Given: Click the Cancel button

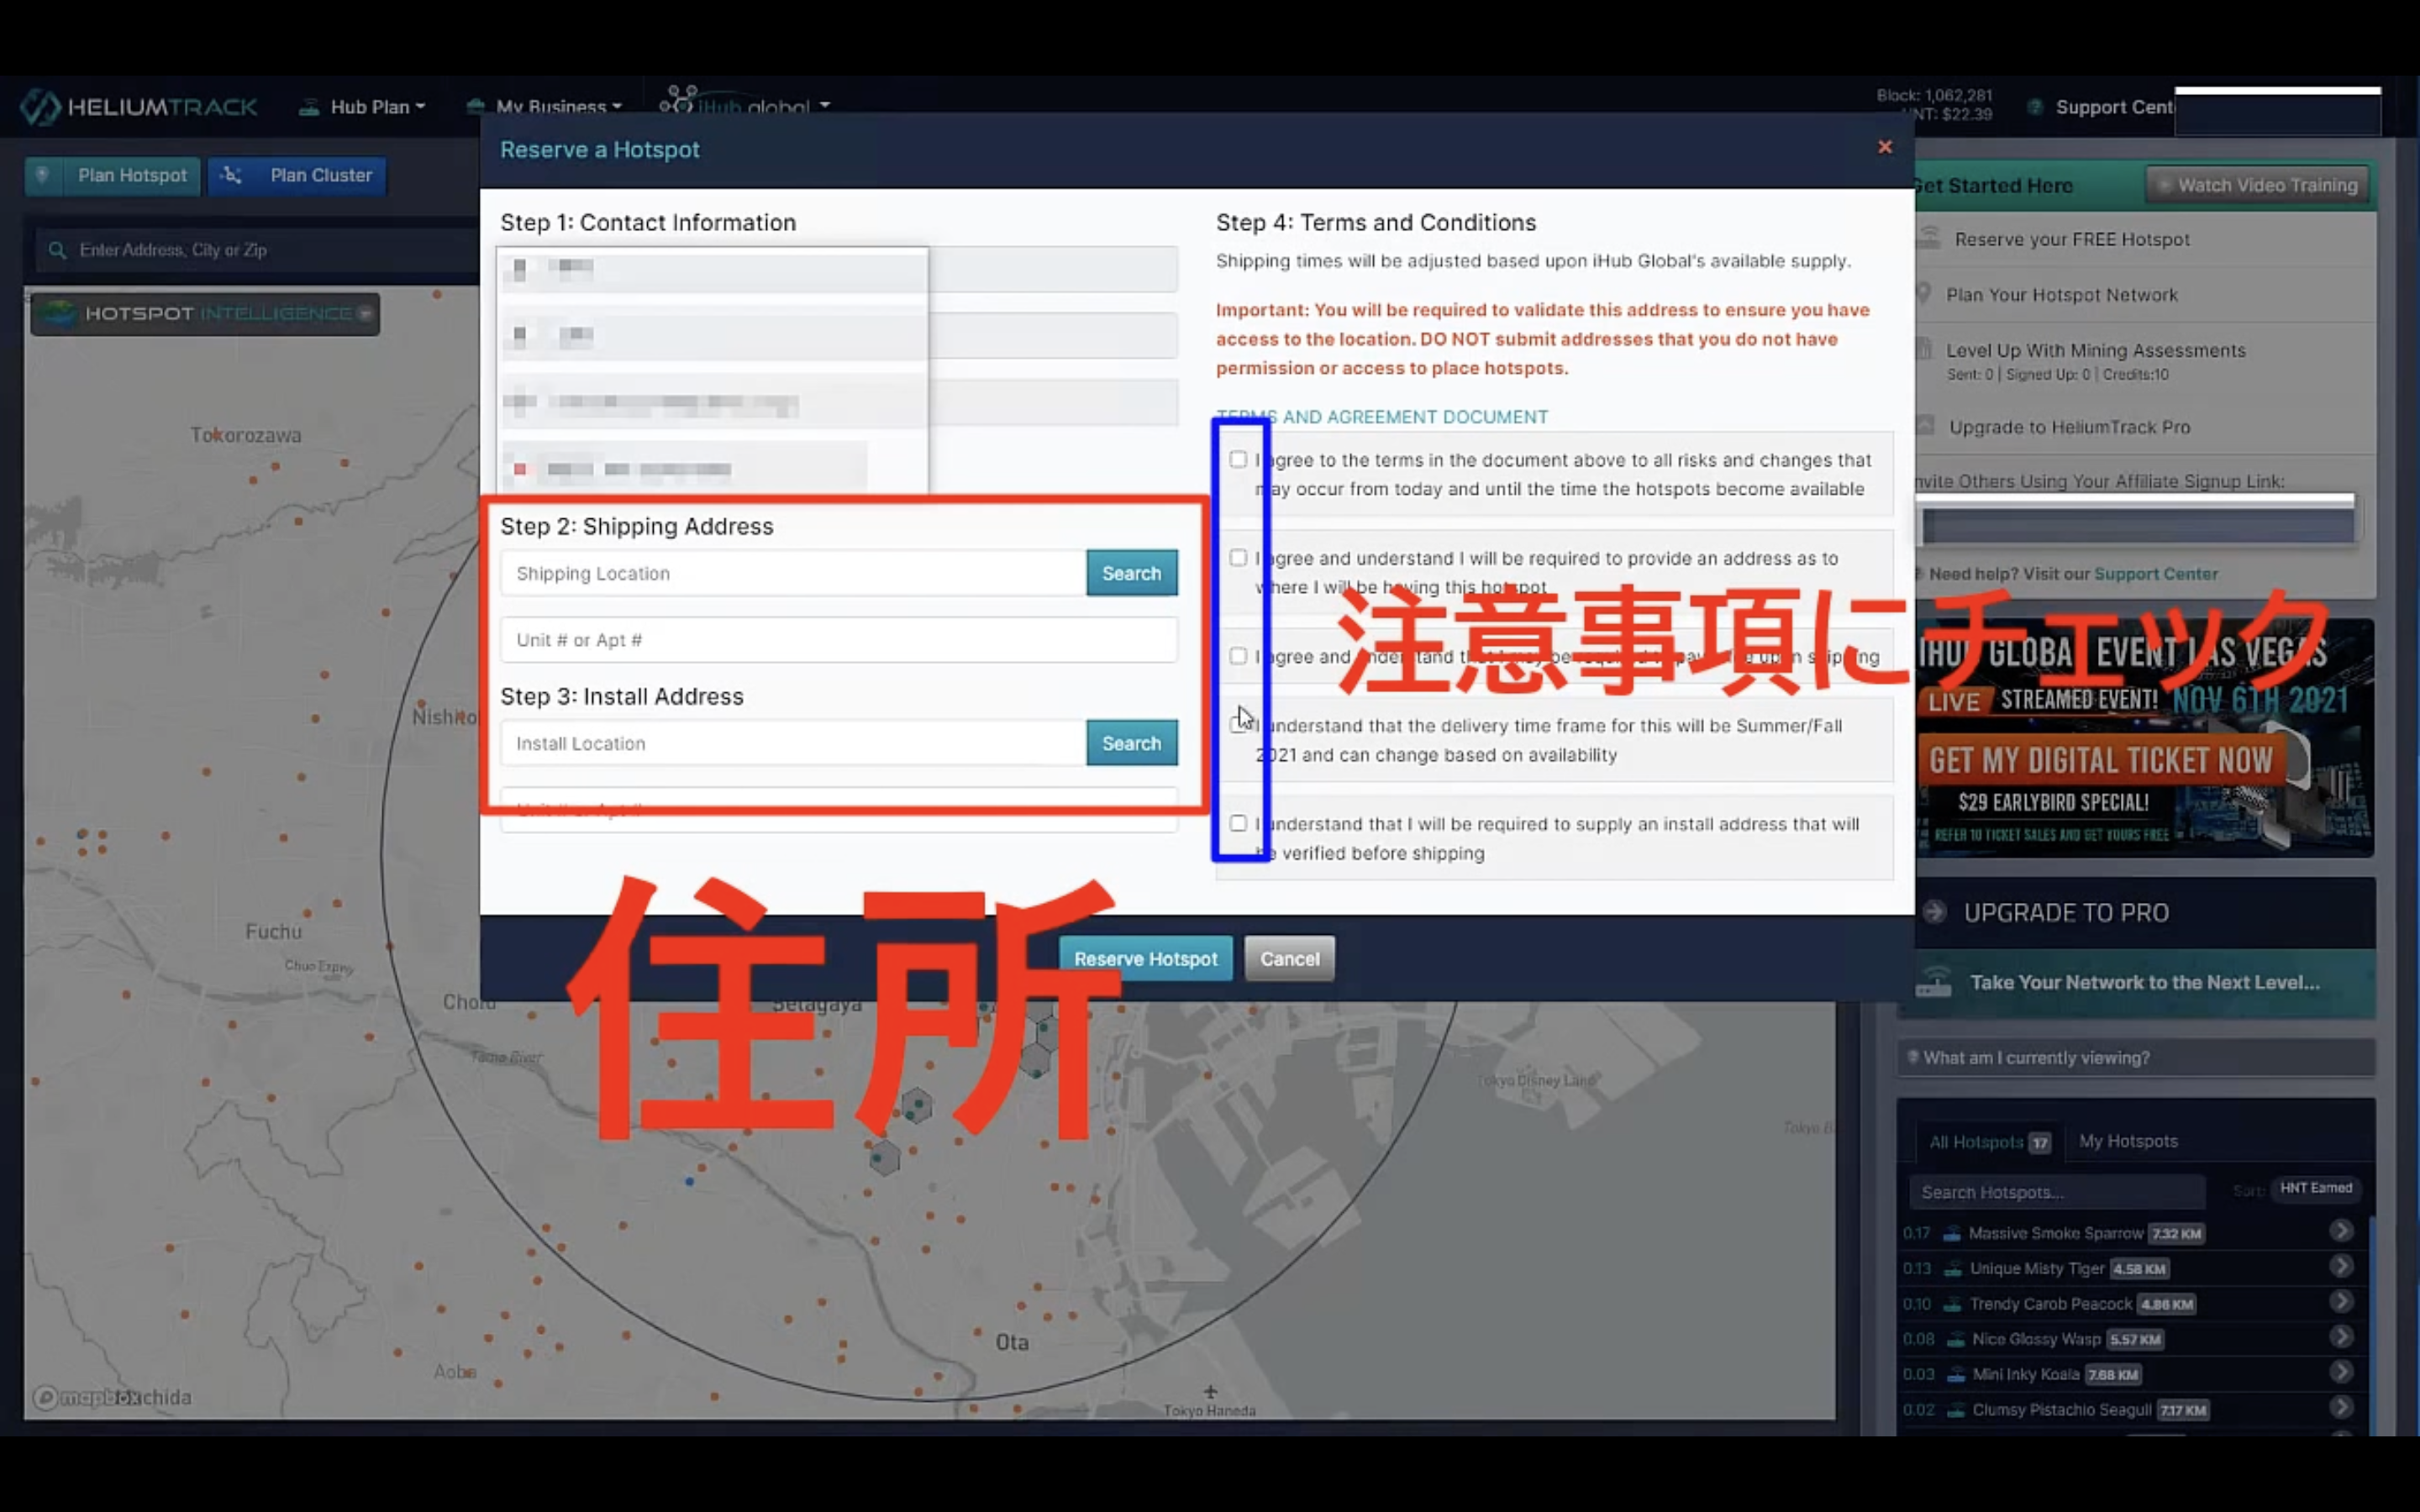Looking at the screenshot, I should 1290,959.
